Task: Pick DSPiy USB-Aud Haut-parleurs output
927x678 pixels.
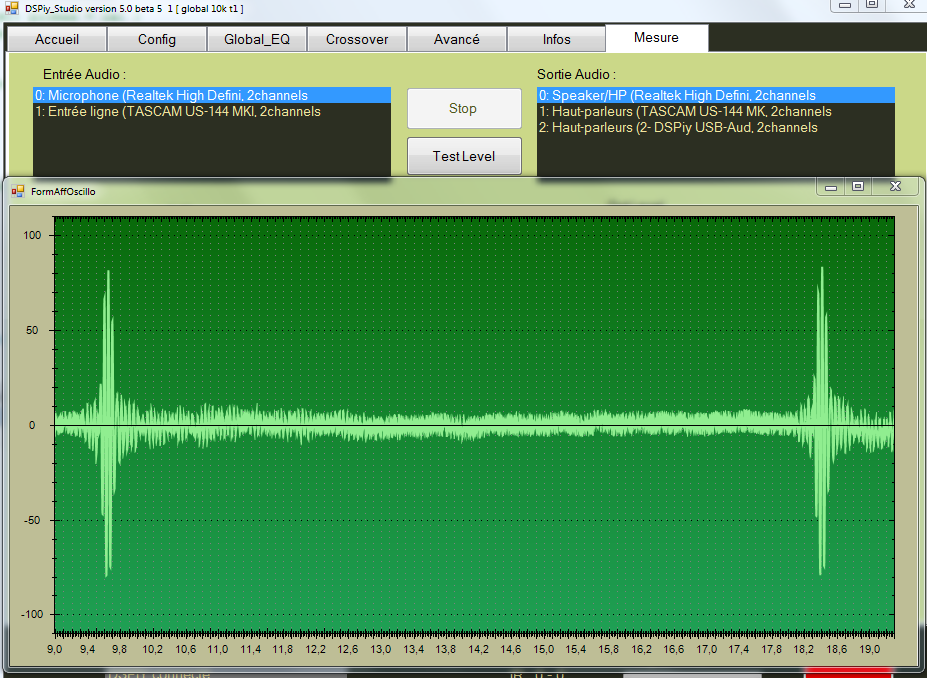Action: [679, 128]
